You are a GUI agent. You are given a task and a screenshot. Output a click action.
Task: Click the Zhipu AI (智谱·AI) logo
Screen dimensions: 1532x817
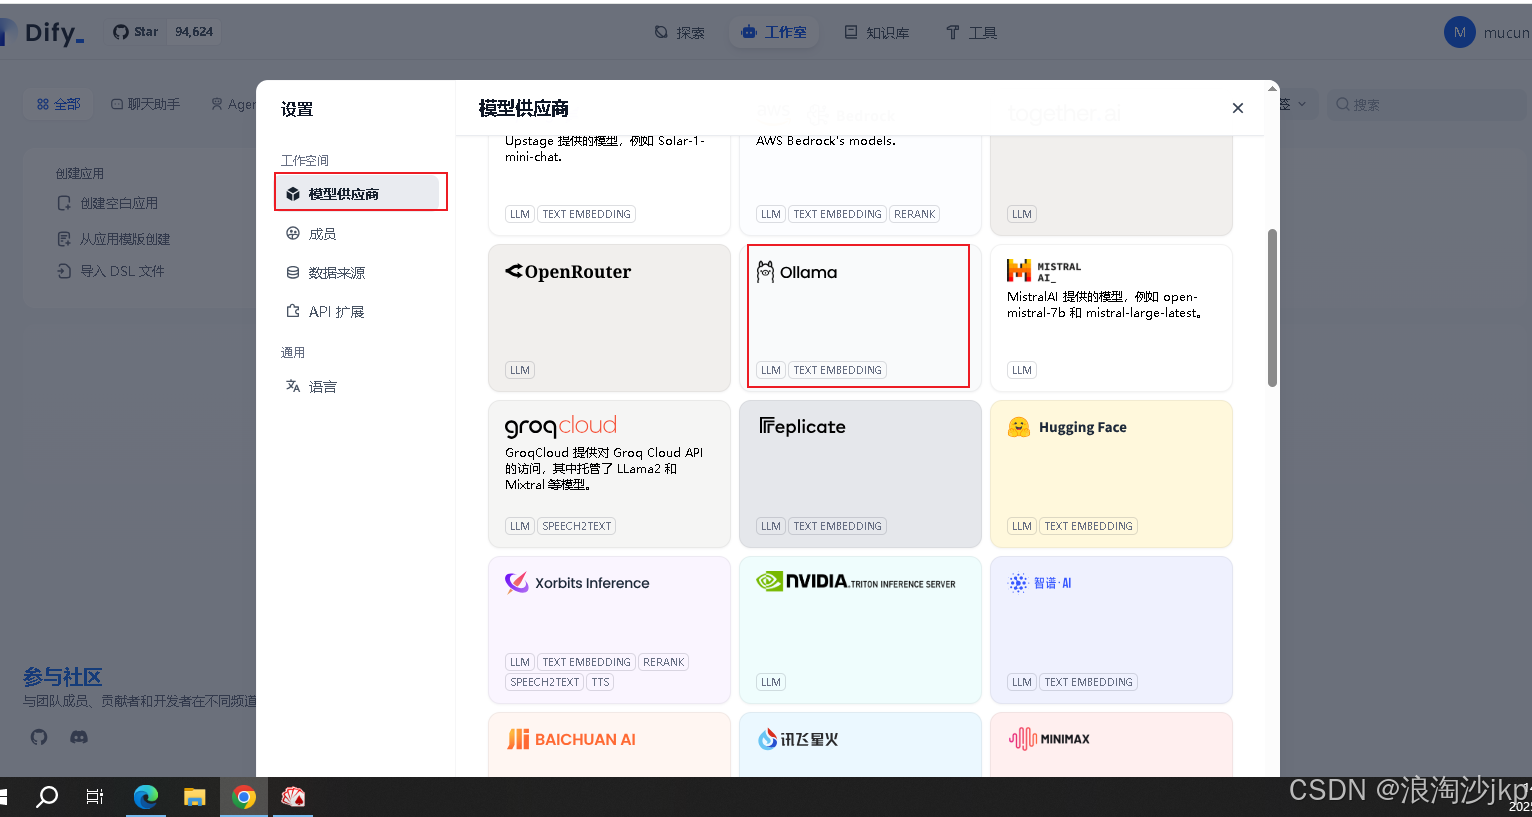pyautogui.click(x=1039, y=583)
